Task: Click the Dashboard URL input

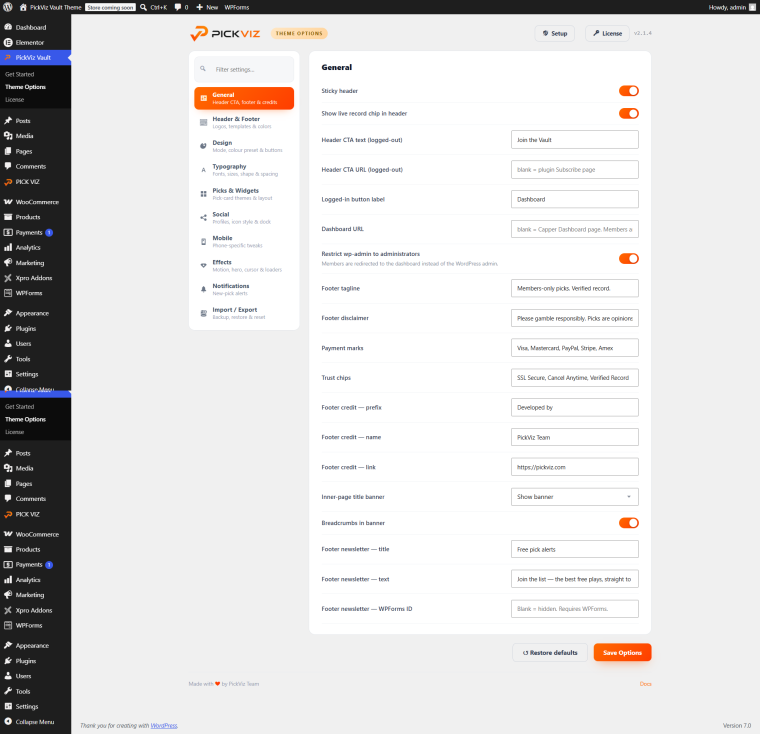Action: click(574, 229)
